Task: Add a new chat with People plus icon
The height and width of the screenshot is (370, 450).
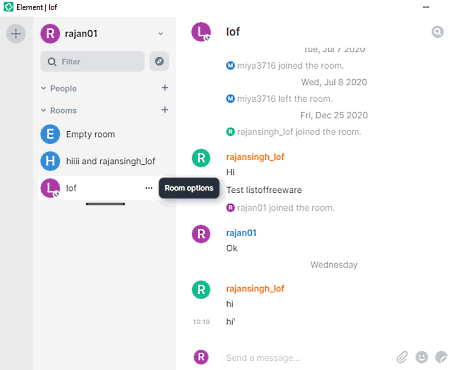Action: 165,88
